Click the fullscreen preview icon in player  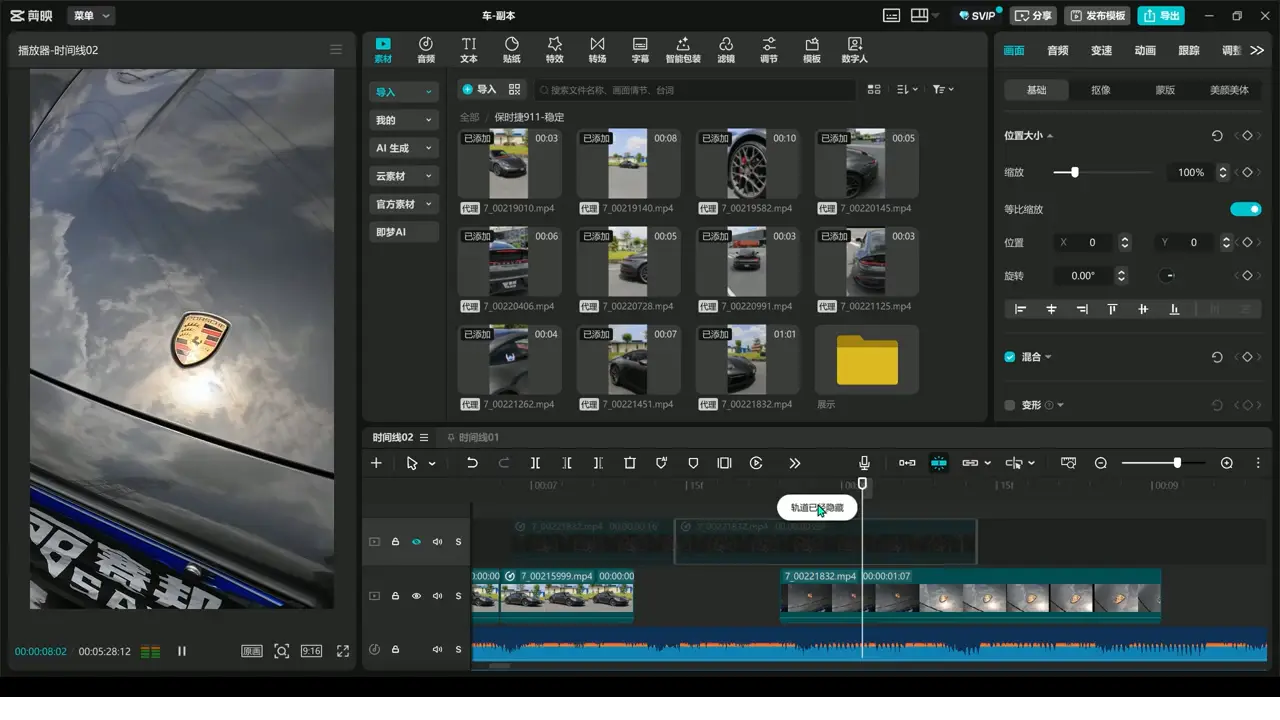click(x=343, y=651)
